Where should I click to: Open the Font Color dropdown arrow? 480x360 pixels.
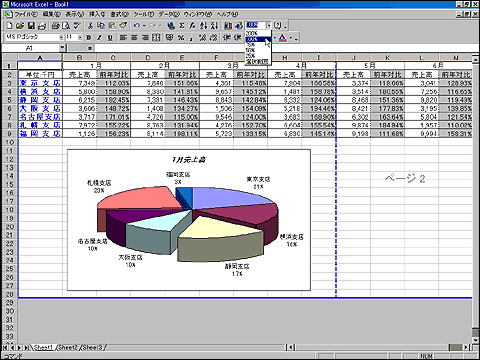point(291,38)
